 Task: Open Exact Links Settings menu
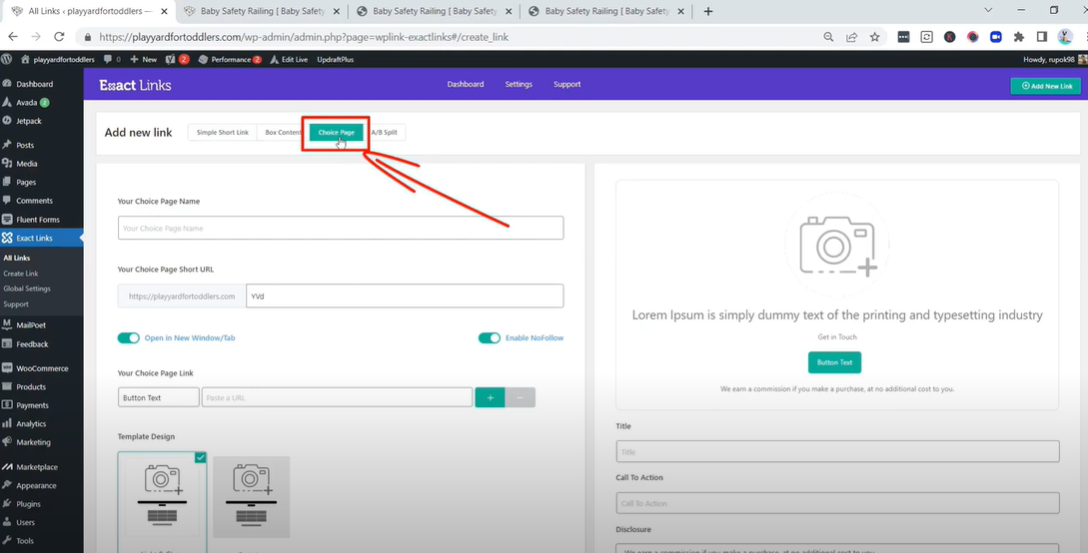tap(518, 85)
